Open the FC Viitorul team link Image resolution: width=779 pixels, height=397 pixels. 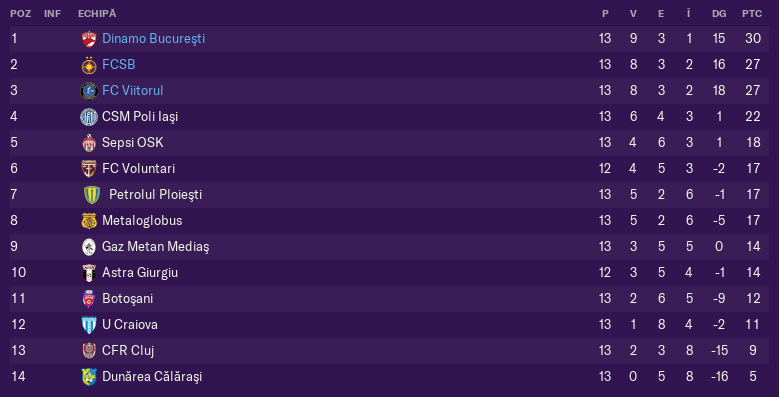[x=133, y=90]
